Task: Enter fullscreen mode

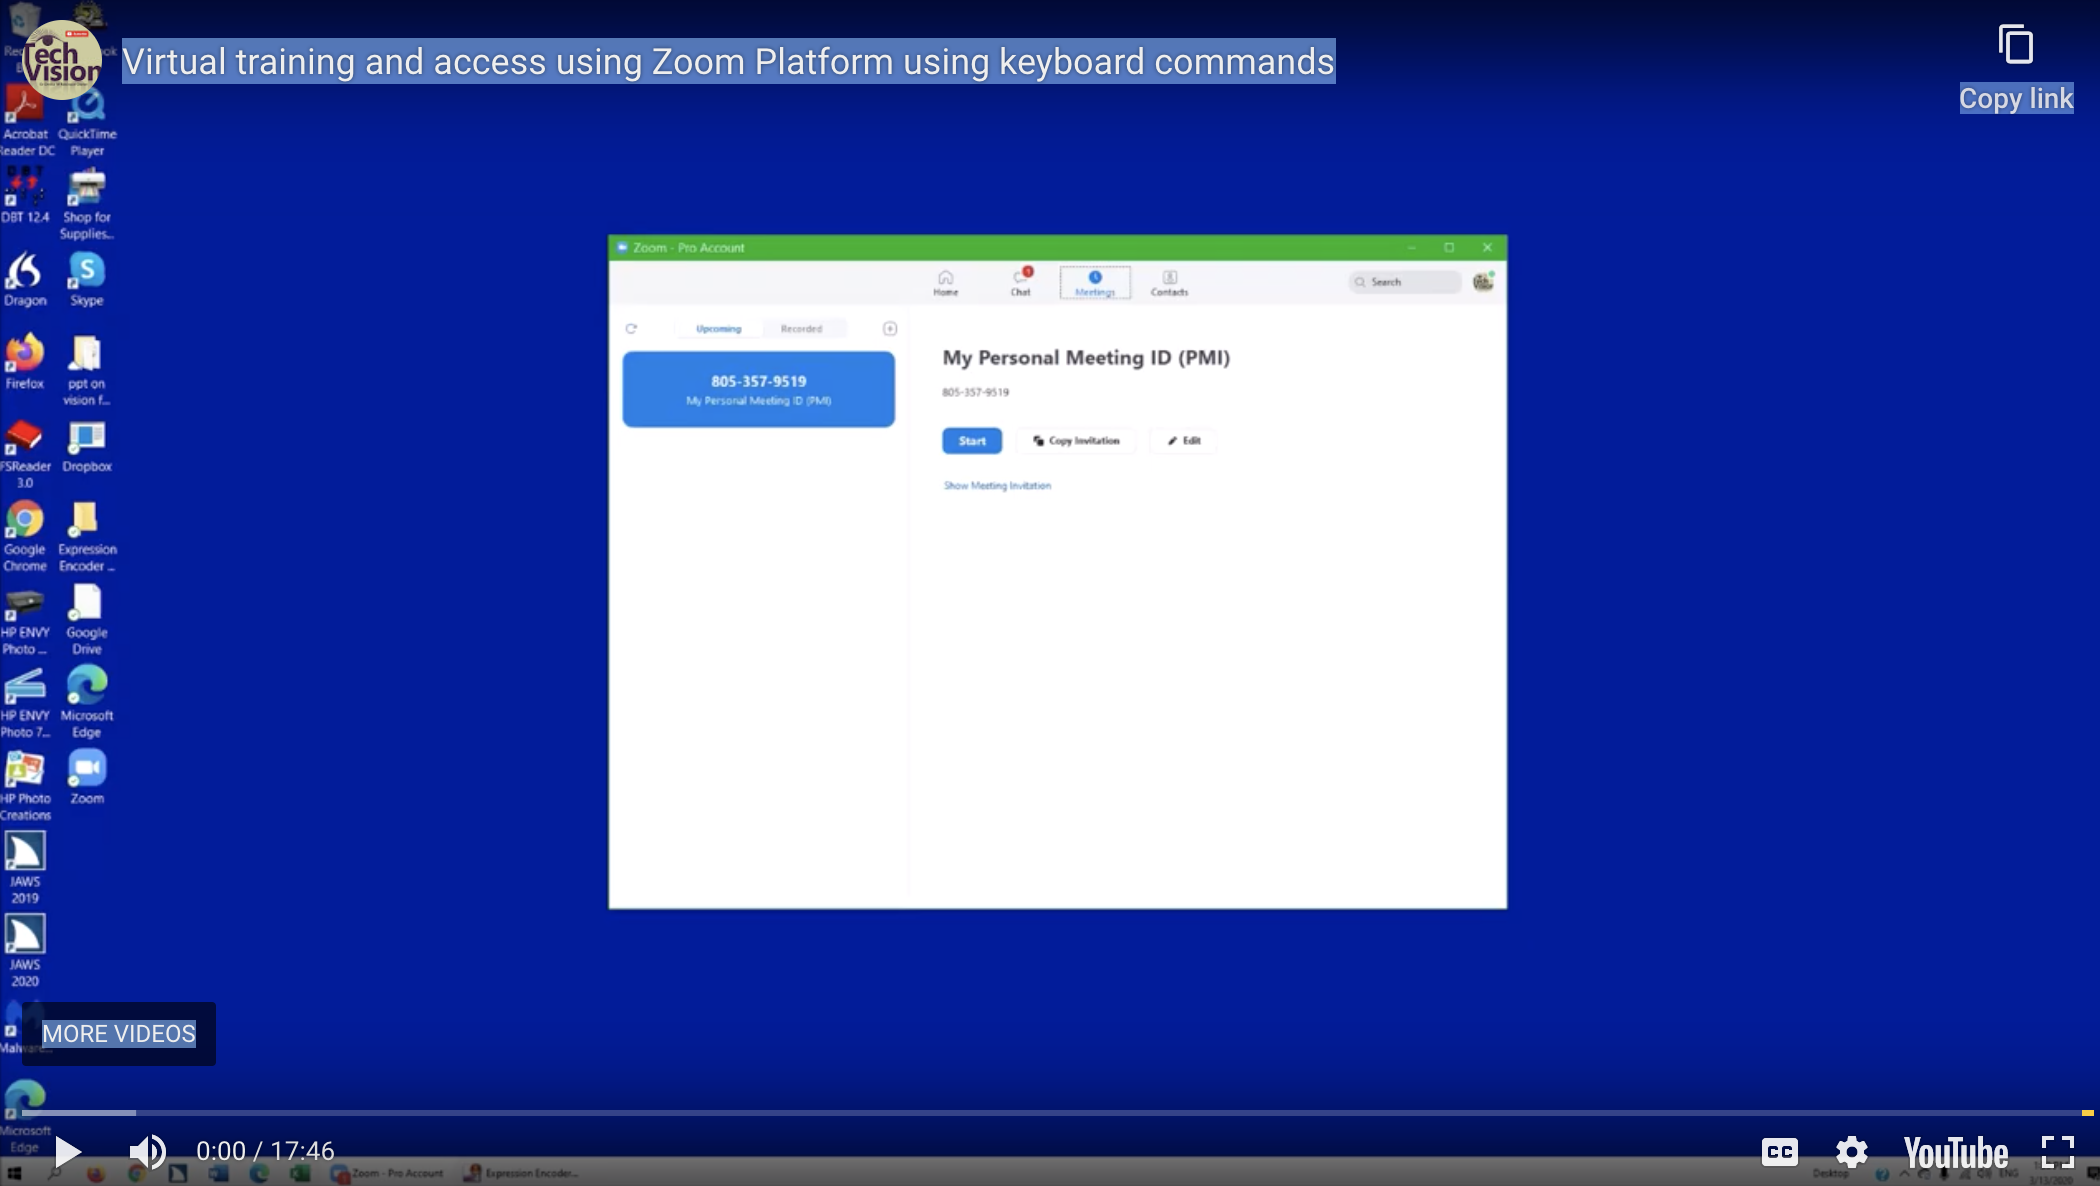Action: (x=2058, y=1152)
